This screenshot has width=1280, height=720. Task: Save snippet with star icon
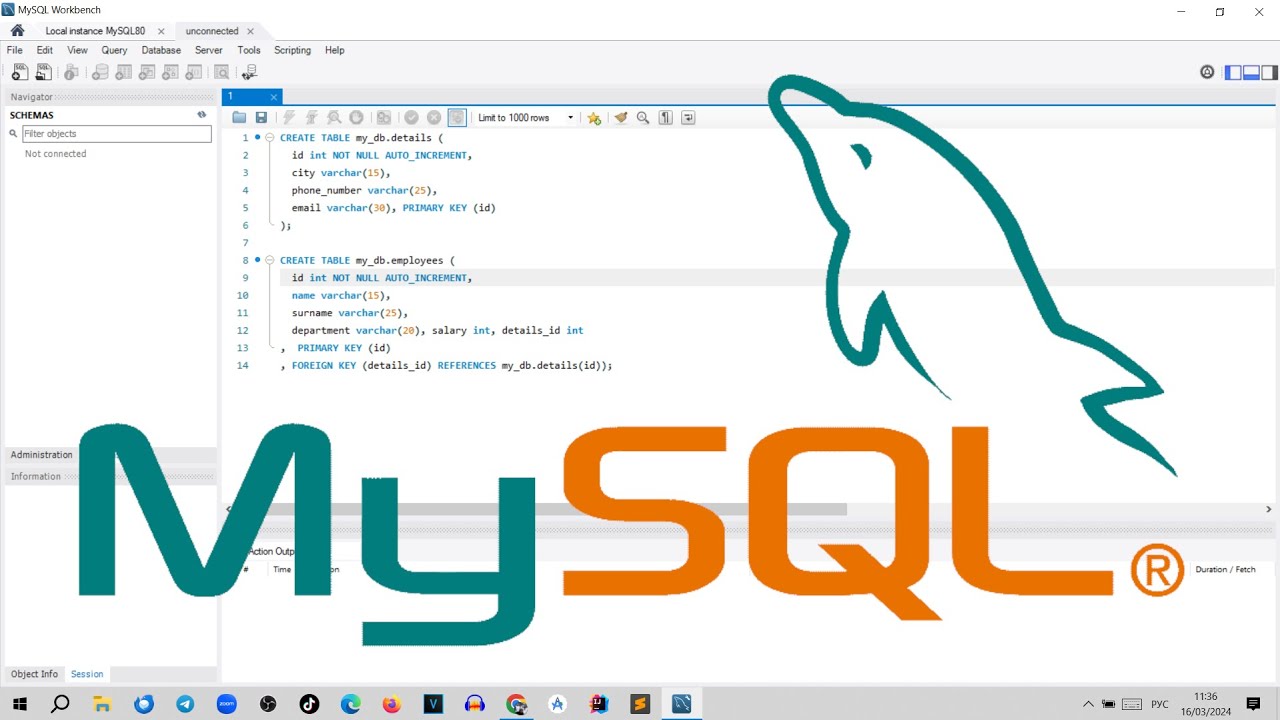tap(594, 118)
